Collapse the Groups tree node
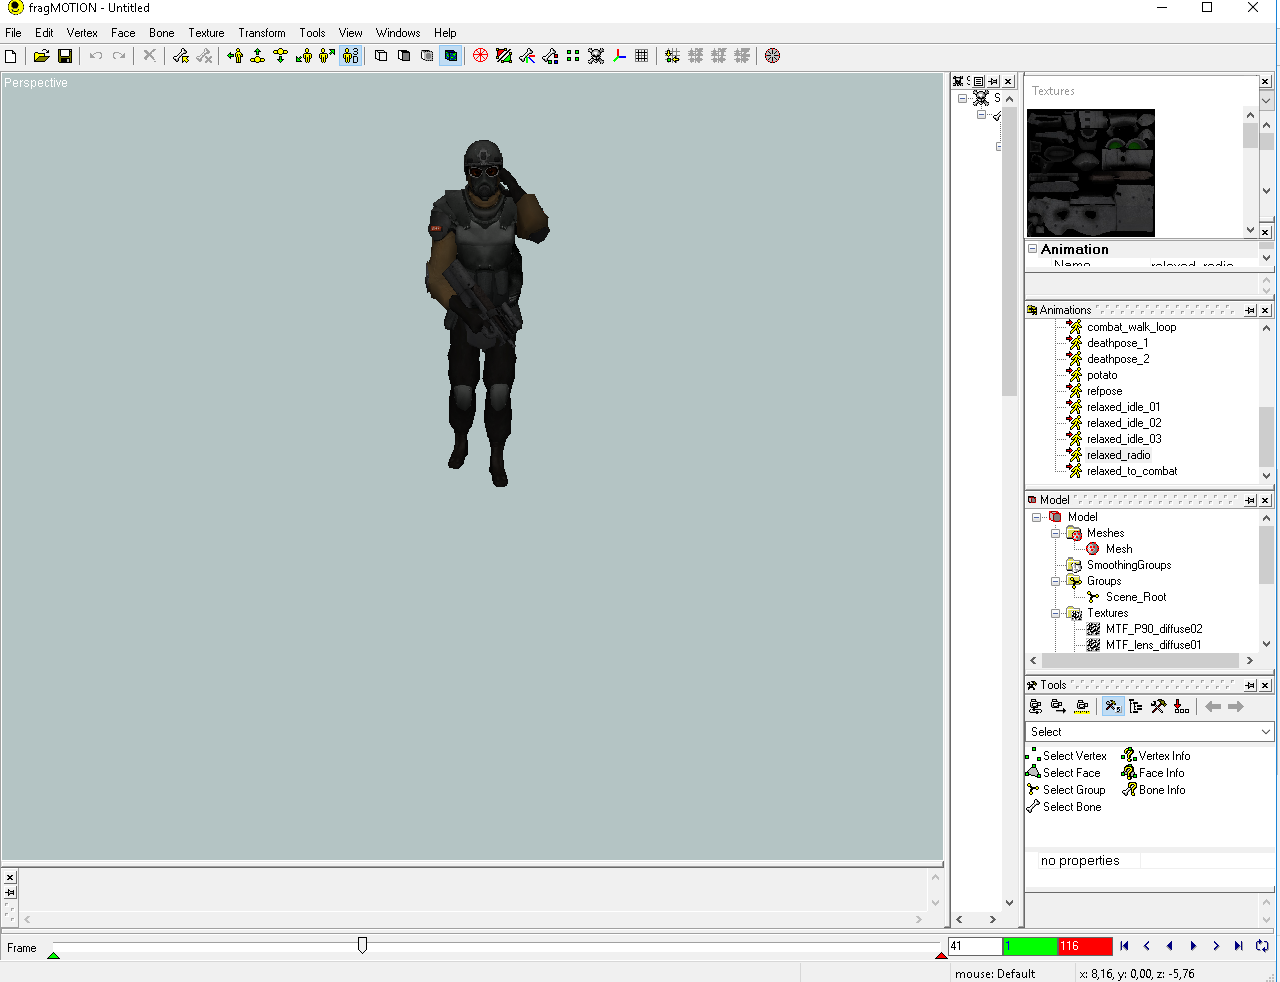The image size is (1280, 982). [x=1055, y=581]
